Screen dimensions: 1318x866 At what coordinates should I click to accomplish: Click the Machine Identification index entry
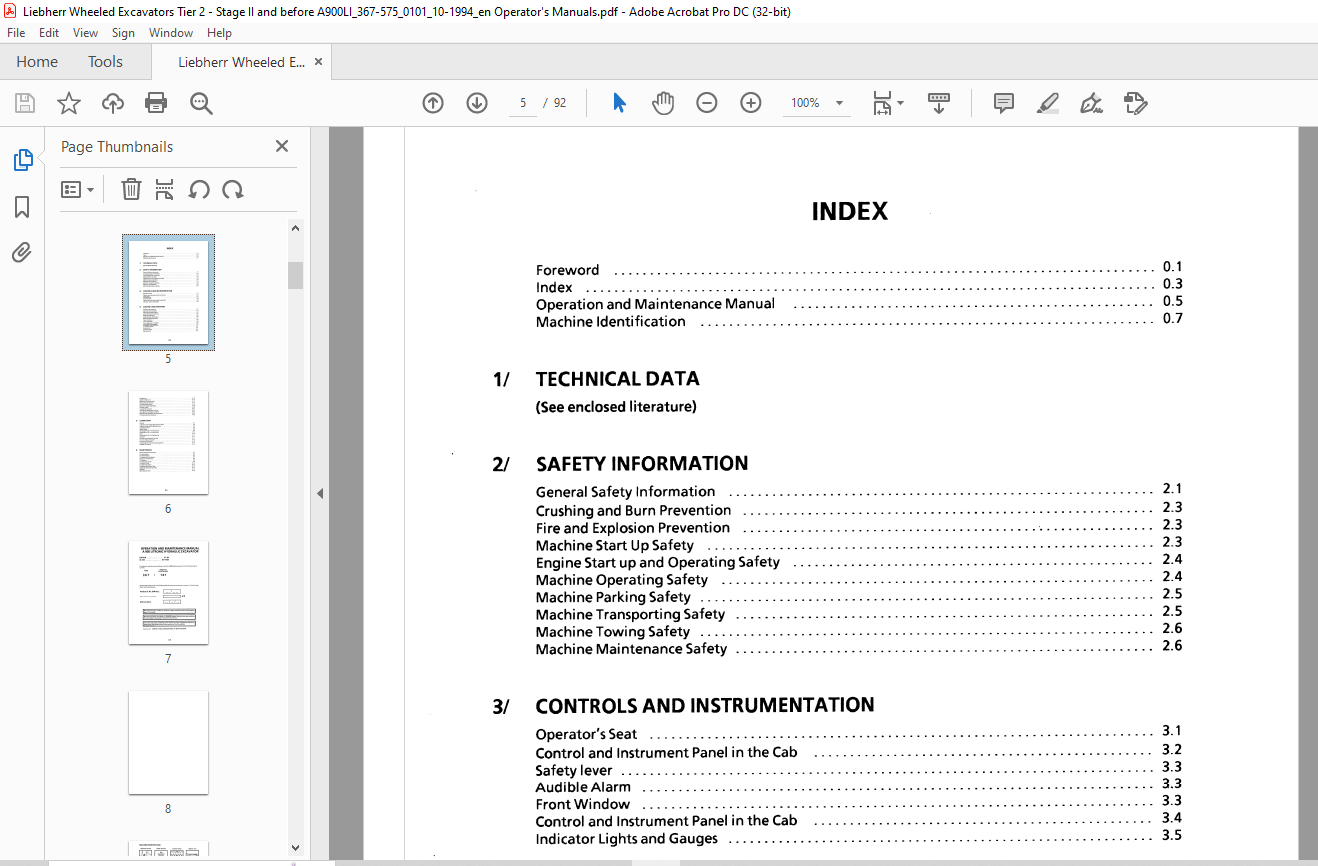pos(859,321)
